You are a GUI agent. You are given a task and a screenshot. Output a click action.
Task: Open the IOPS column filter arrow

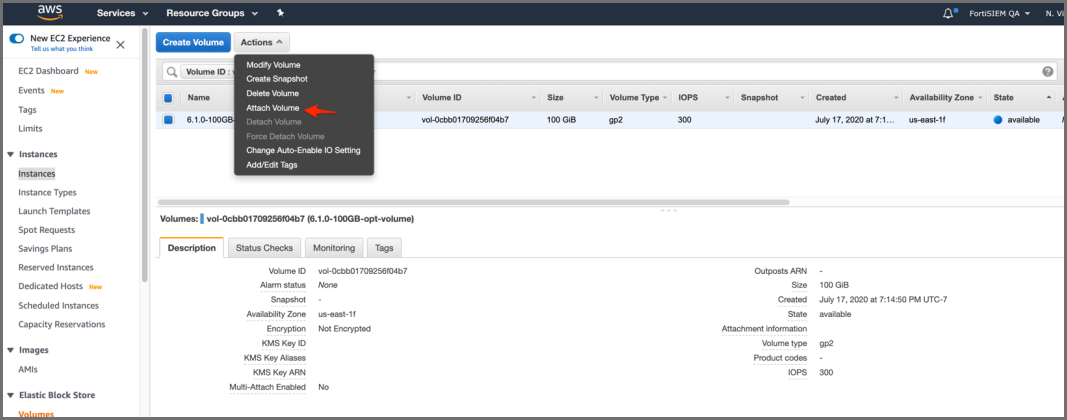point(727,98)
